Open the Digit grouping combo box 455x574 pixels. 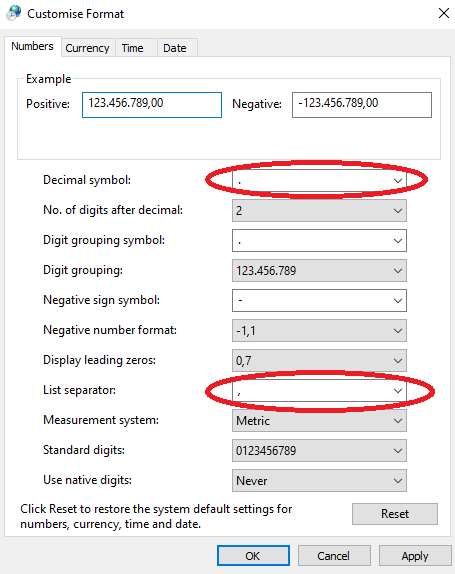pyautogui.click(x=319, y=271)
